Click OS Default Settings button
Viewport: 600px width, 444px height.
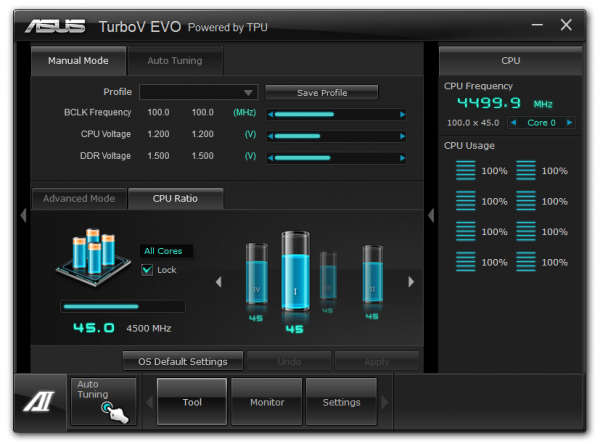(183, 361)
